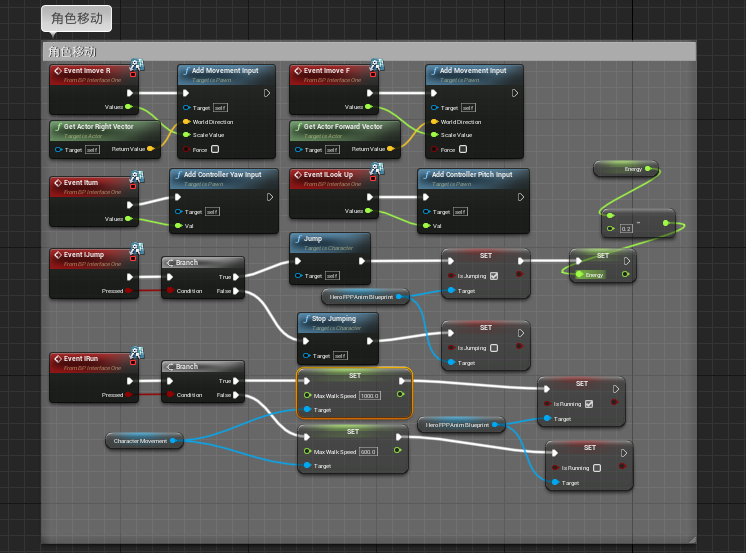Image resolution: width=746 pixels, height=553 pixels.
Task: Toggle Force checkbox on right Add Movement Input
Action: click(x=463, y=149)
